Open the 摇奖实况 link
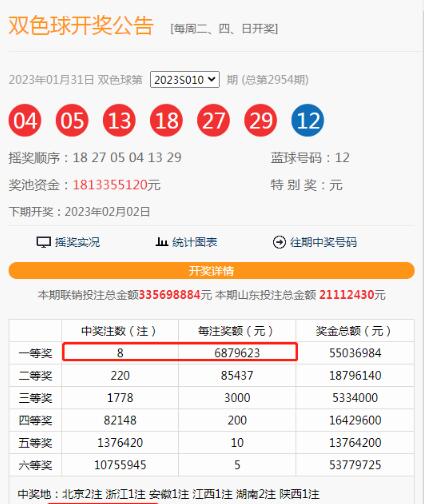The image size is (424, 504). (77, 242)
